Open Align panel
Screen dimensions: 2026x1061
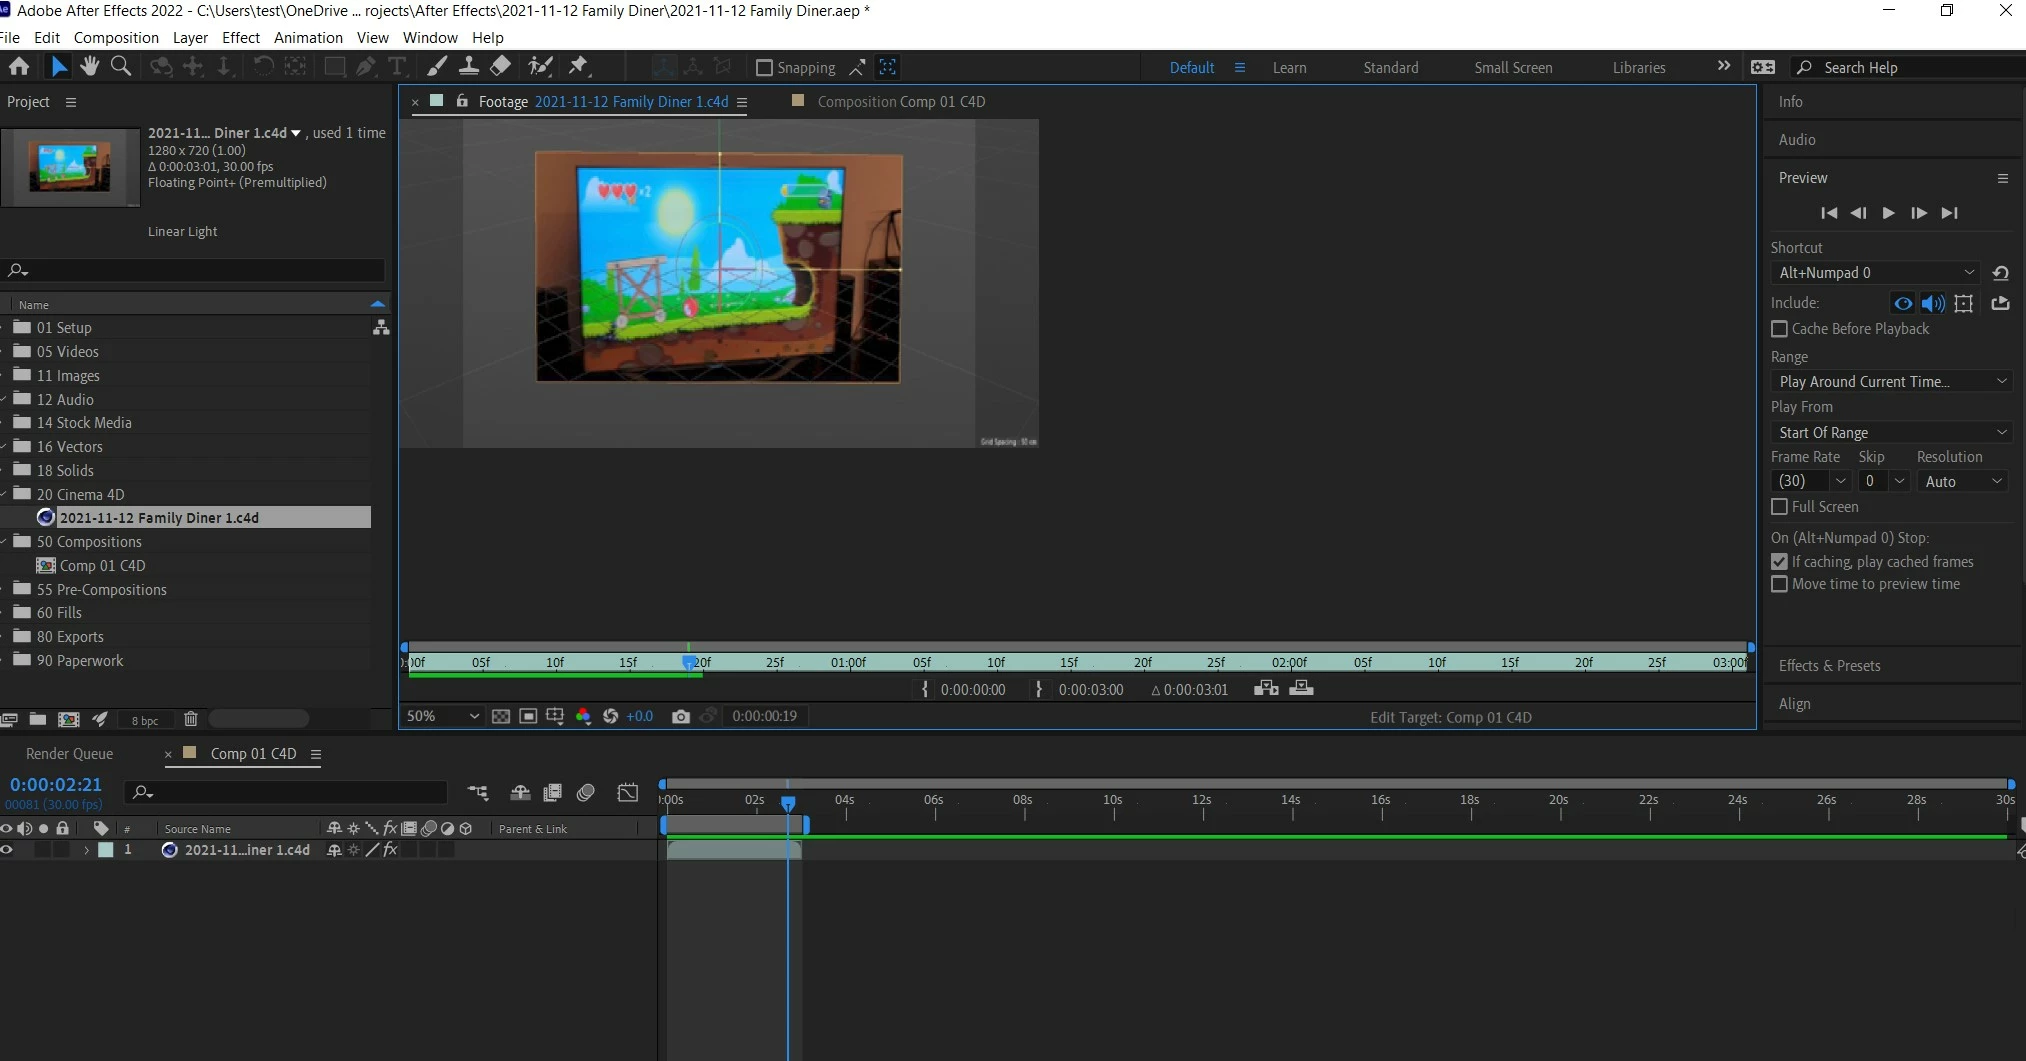click(x=1794, y=704)
